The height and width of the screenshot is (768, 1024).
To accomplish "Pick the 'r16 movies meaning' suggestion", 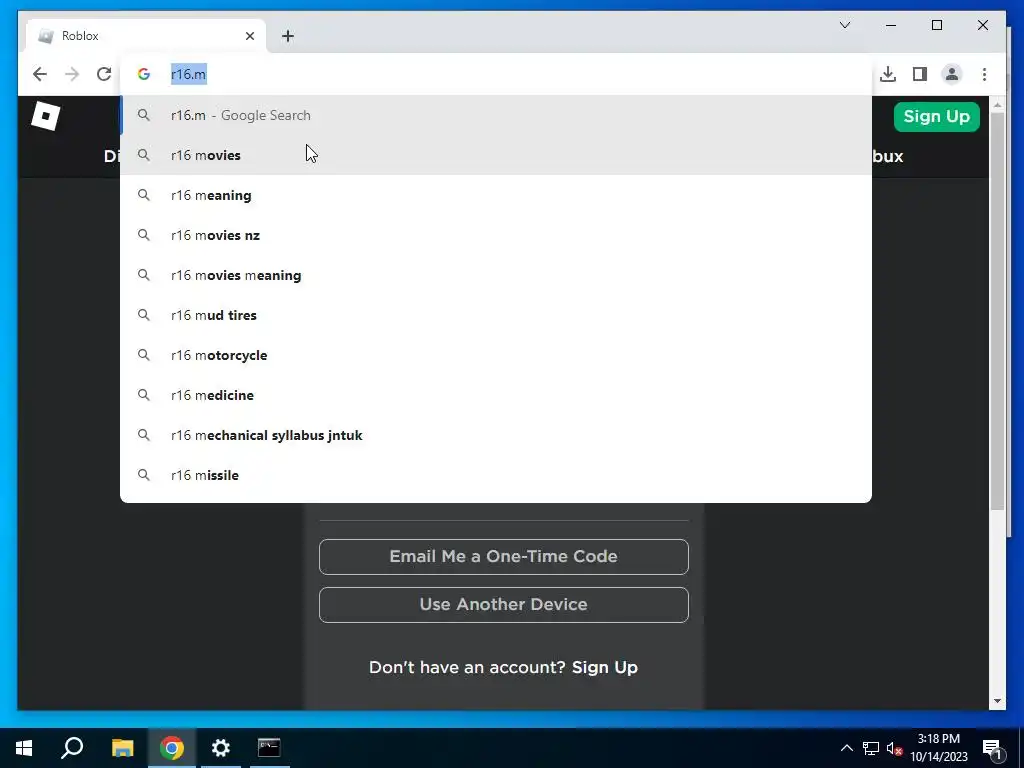I will coord(496,275).
